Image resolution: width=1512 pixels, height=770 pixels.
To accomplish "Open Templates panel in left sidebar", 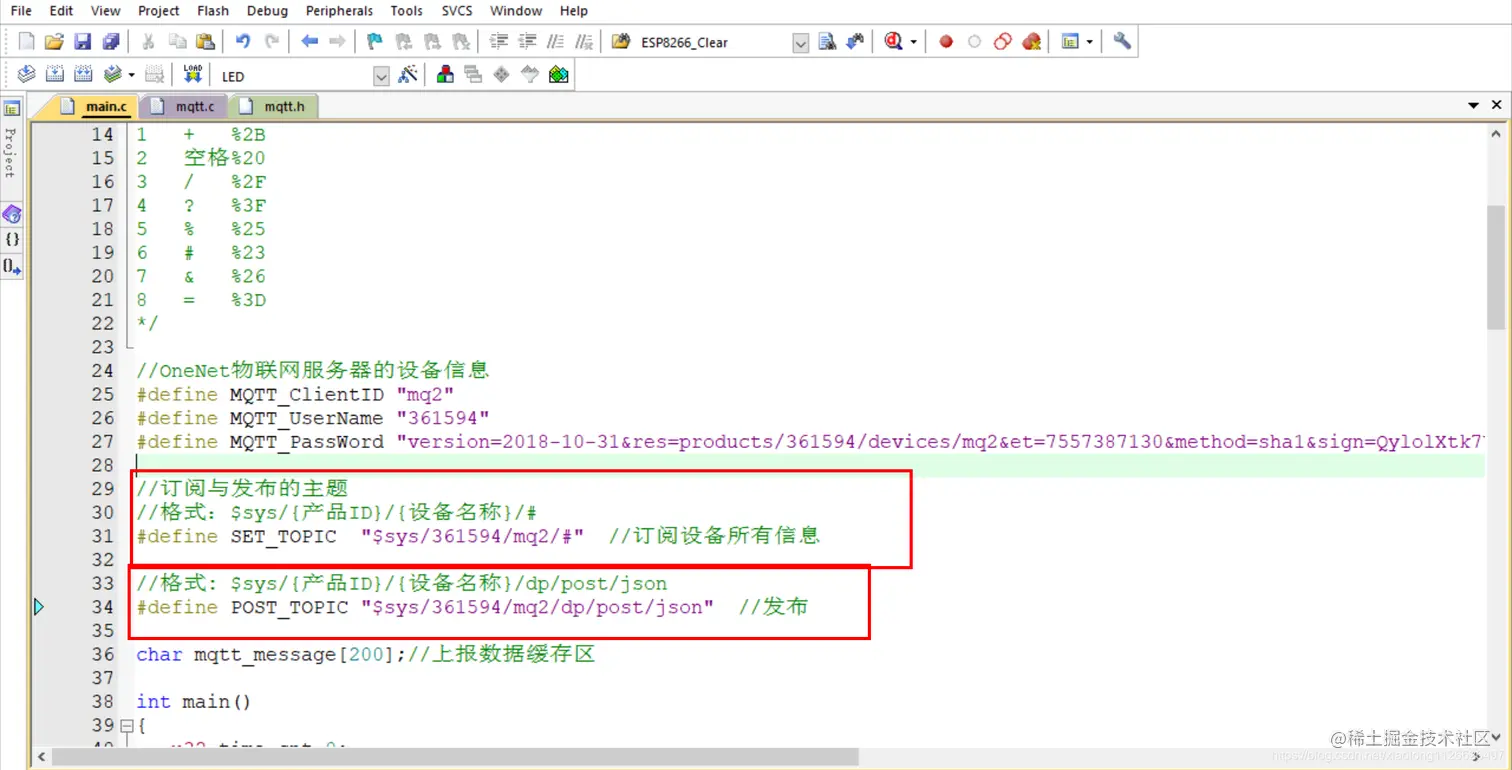I will (x=12, y=267).
